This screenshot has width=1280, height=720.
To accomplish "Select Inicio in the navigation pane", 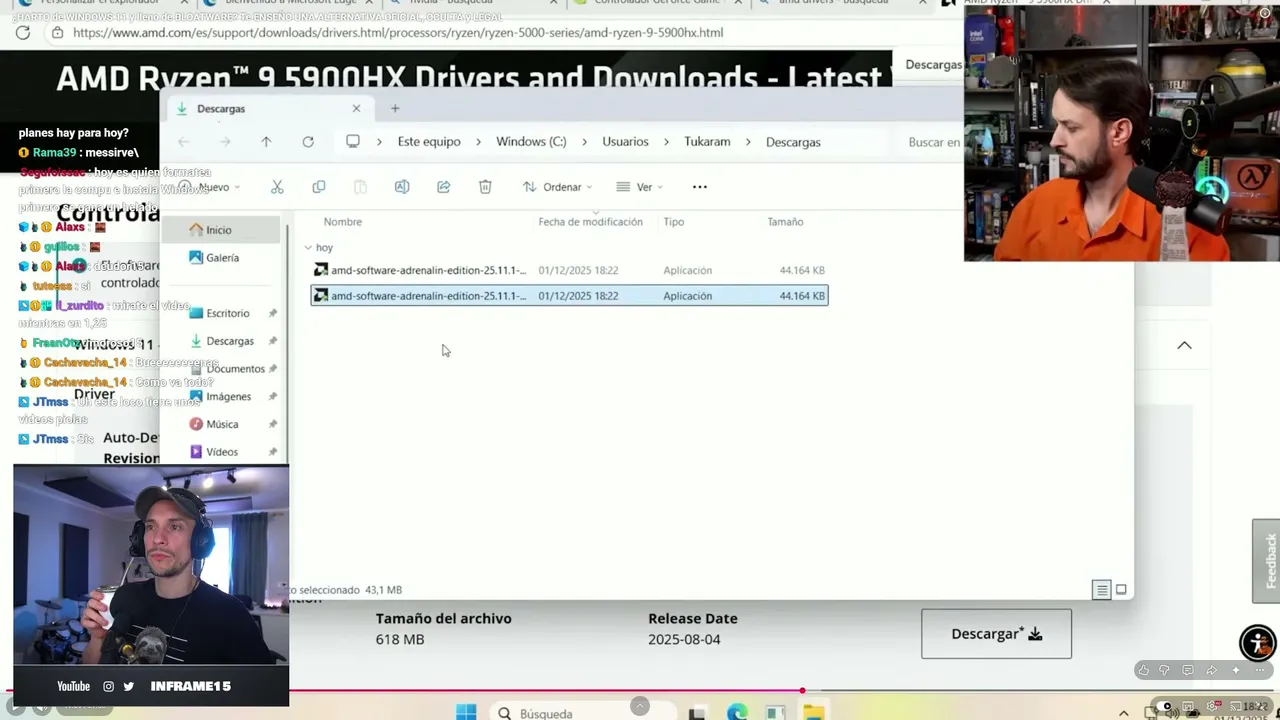I will pos(222,230).
